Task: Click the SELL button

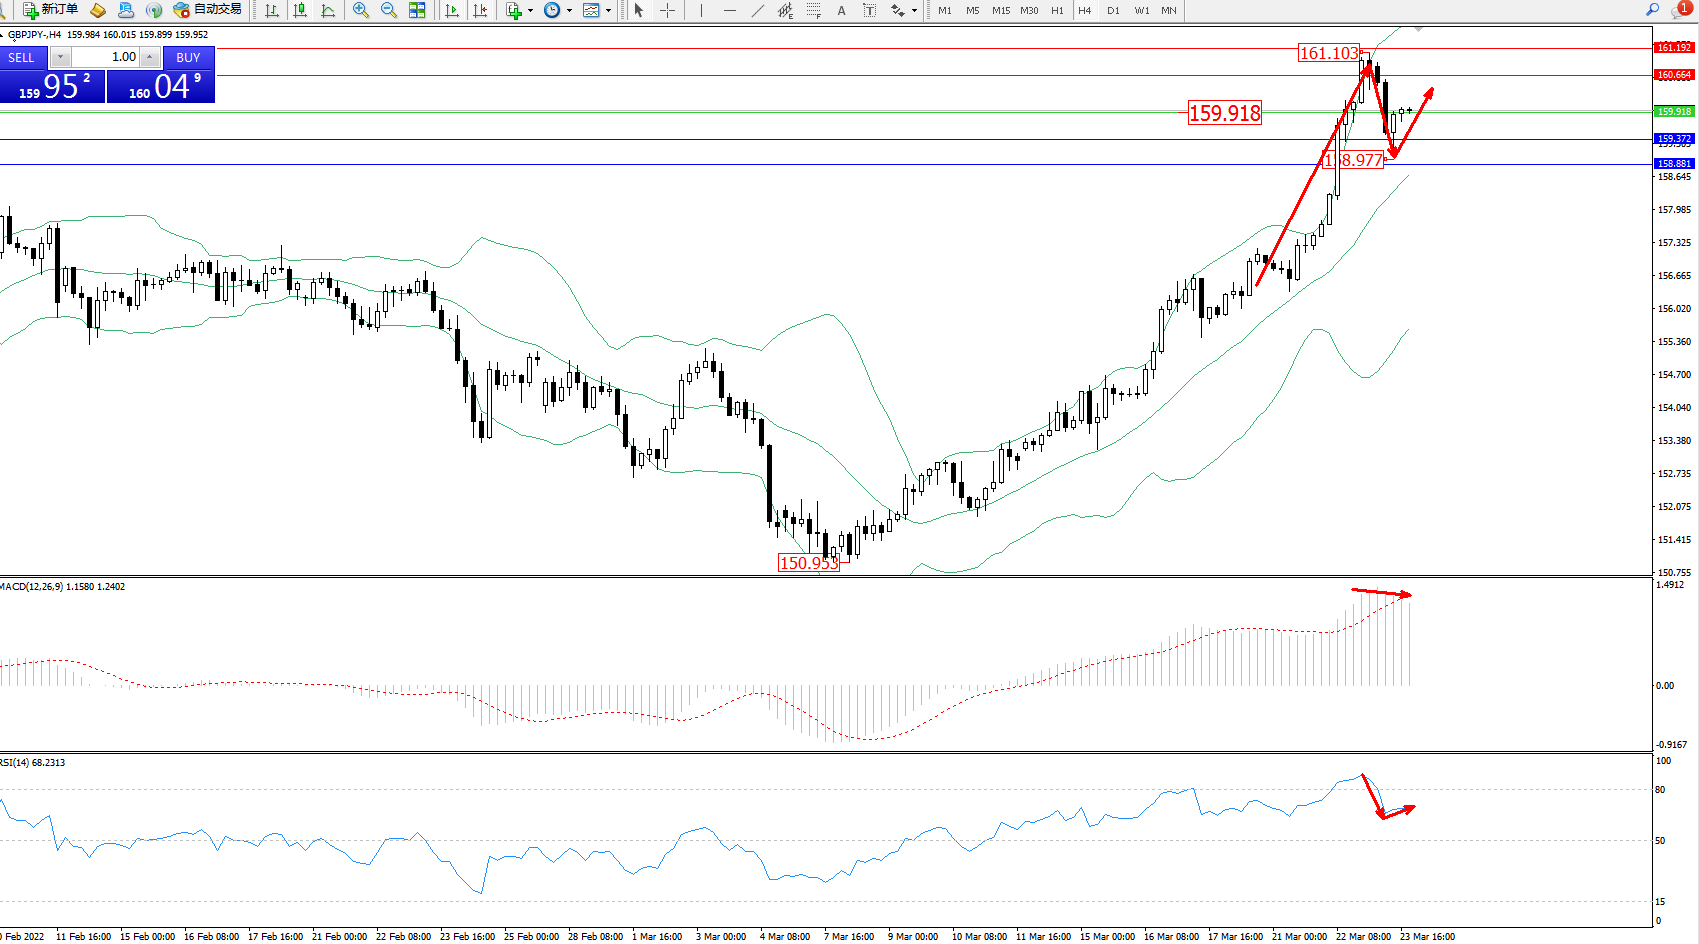Action: (x=22, y=57)
